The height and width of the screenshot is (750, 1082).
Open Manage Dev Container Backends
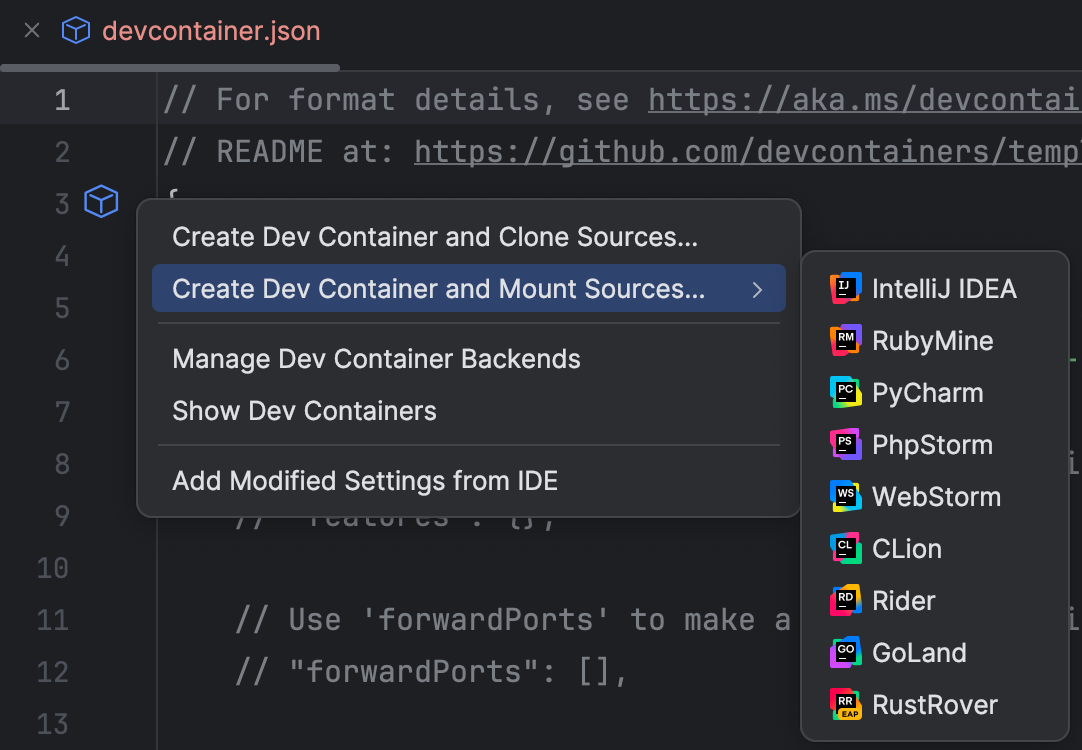click(376, 358)
